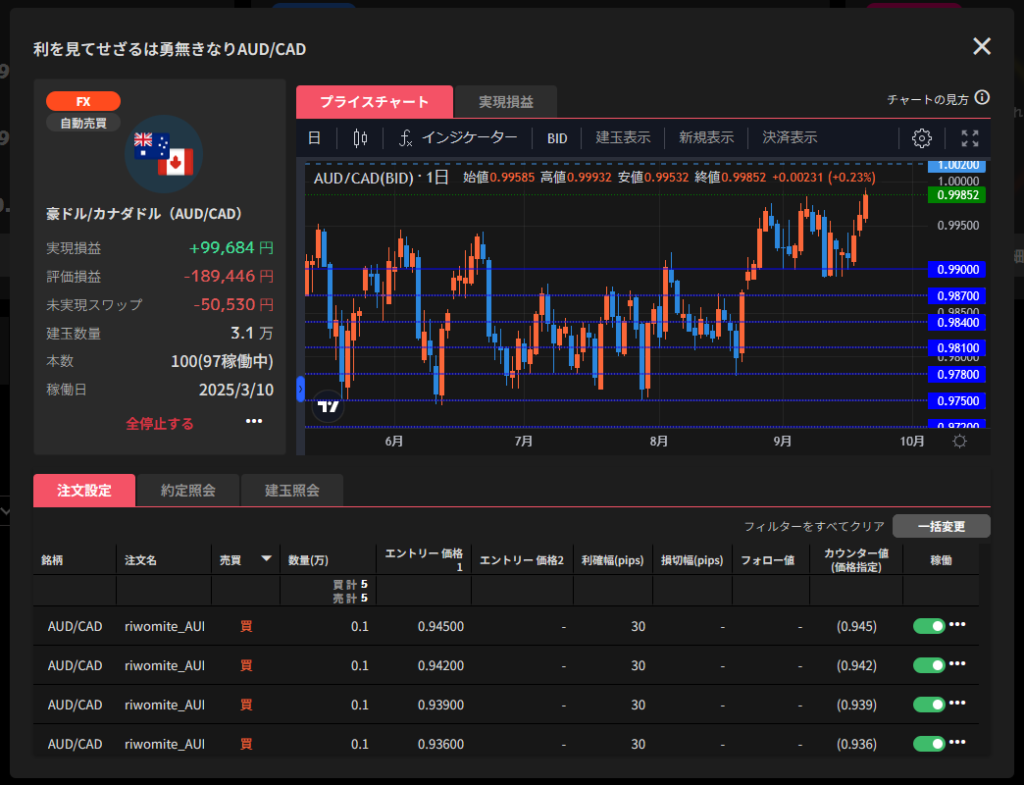1024x785 pixels.
Task: Toggle 稼働 switch for the 0.93600 order
Action: pyautogui.click(x=929, y=744)
